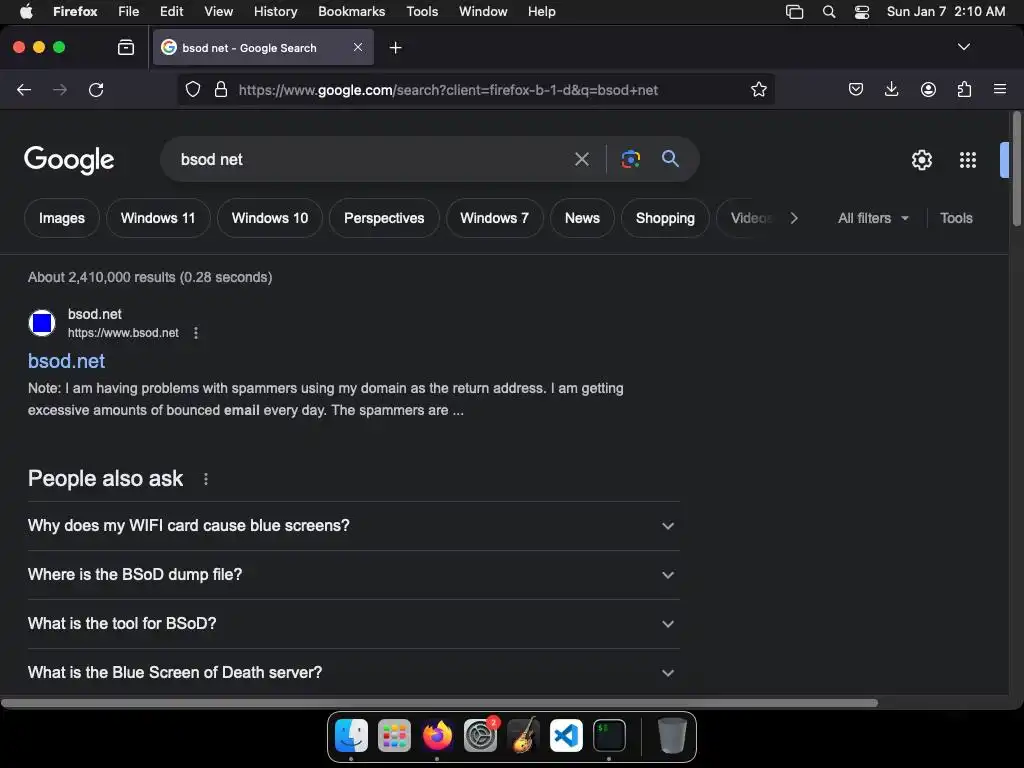Screen dimensions: 1024x768
Task: Open the Bookmarks menu
Action: click(x=351, y=12)
